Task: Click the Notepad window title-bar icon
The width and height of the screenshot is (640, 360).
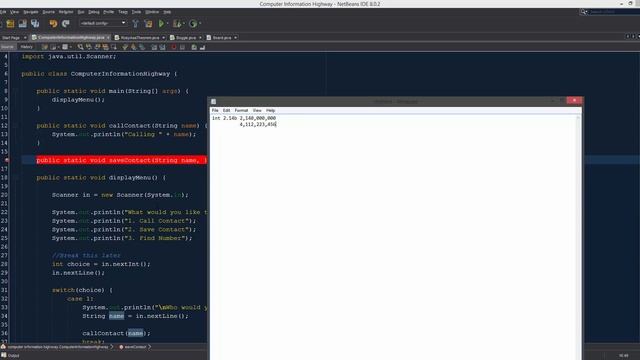Action: 213,101
